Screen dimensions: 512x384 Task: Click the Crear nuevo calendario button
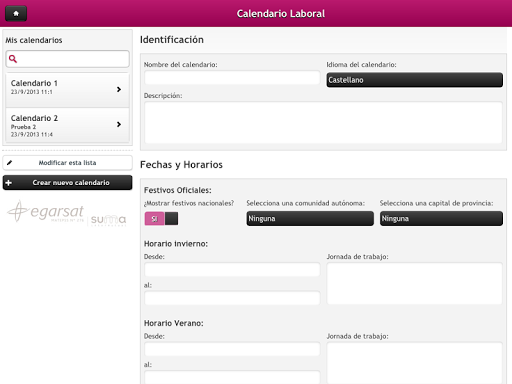[x=67, y=183]
